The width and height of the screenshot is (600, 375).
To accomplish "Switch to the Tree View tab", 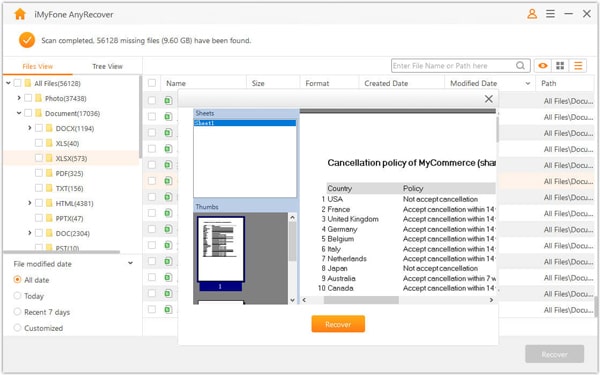I will pyautogui.click(x=107, y=66).
